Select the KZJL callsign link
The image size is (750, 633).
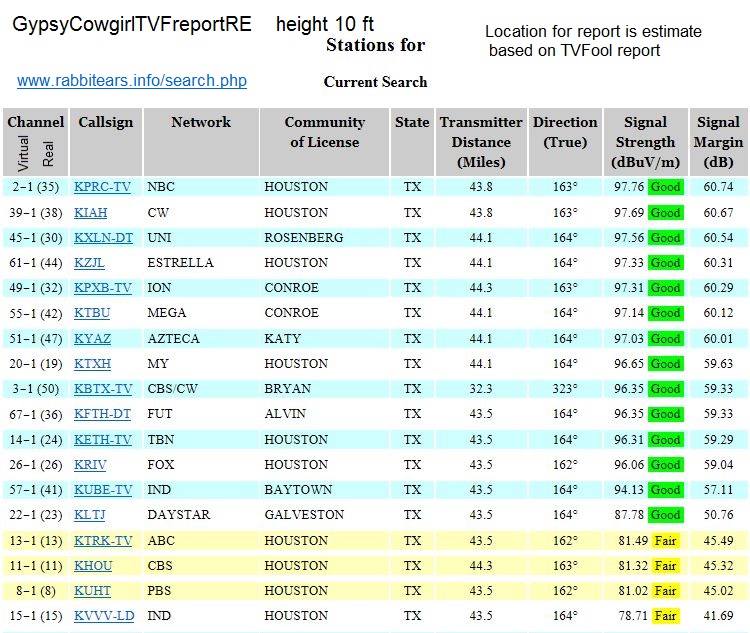[89, 263]
